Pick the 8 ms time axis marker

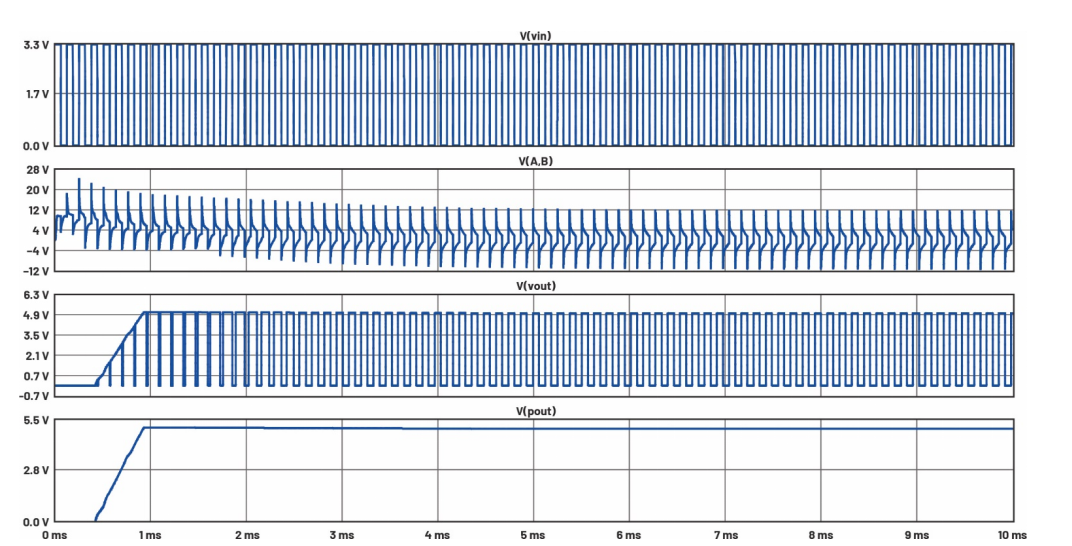pos(821,536)
